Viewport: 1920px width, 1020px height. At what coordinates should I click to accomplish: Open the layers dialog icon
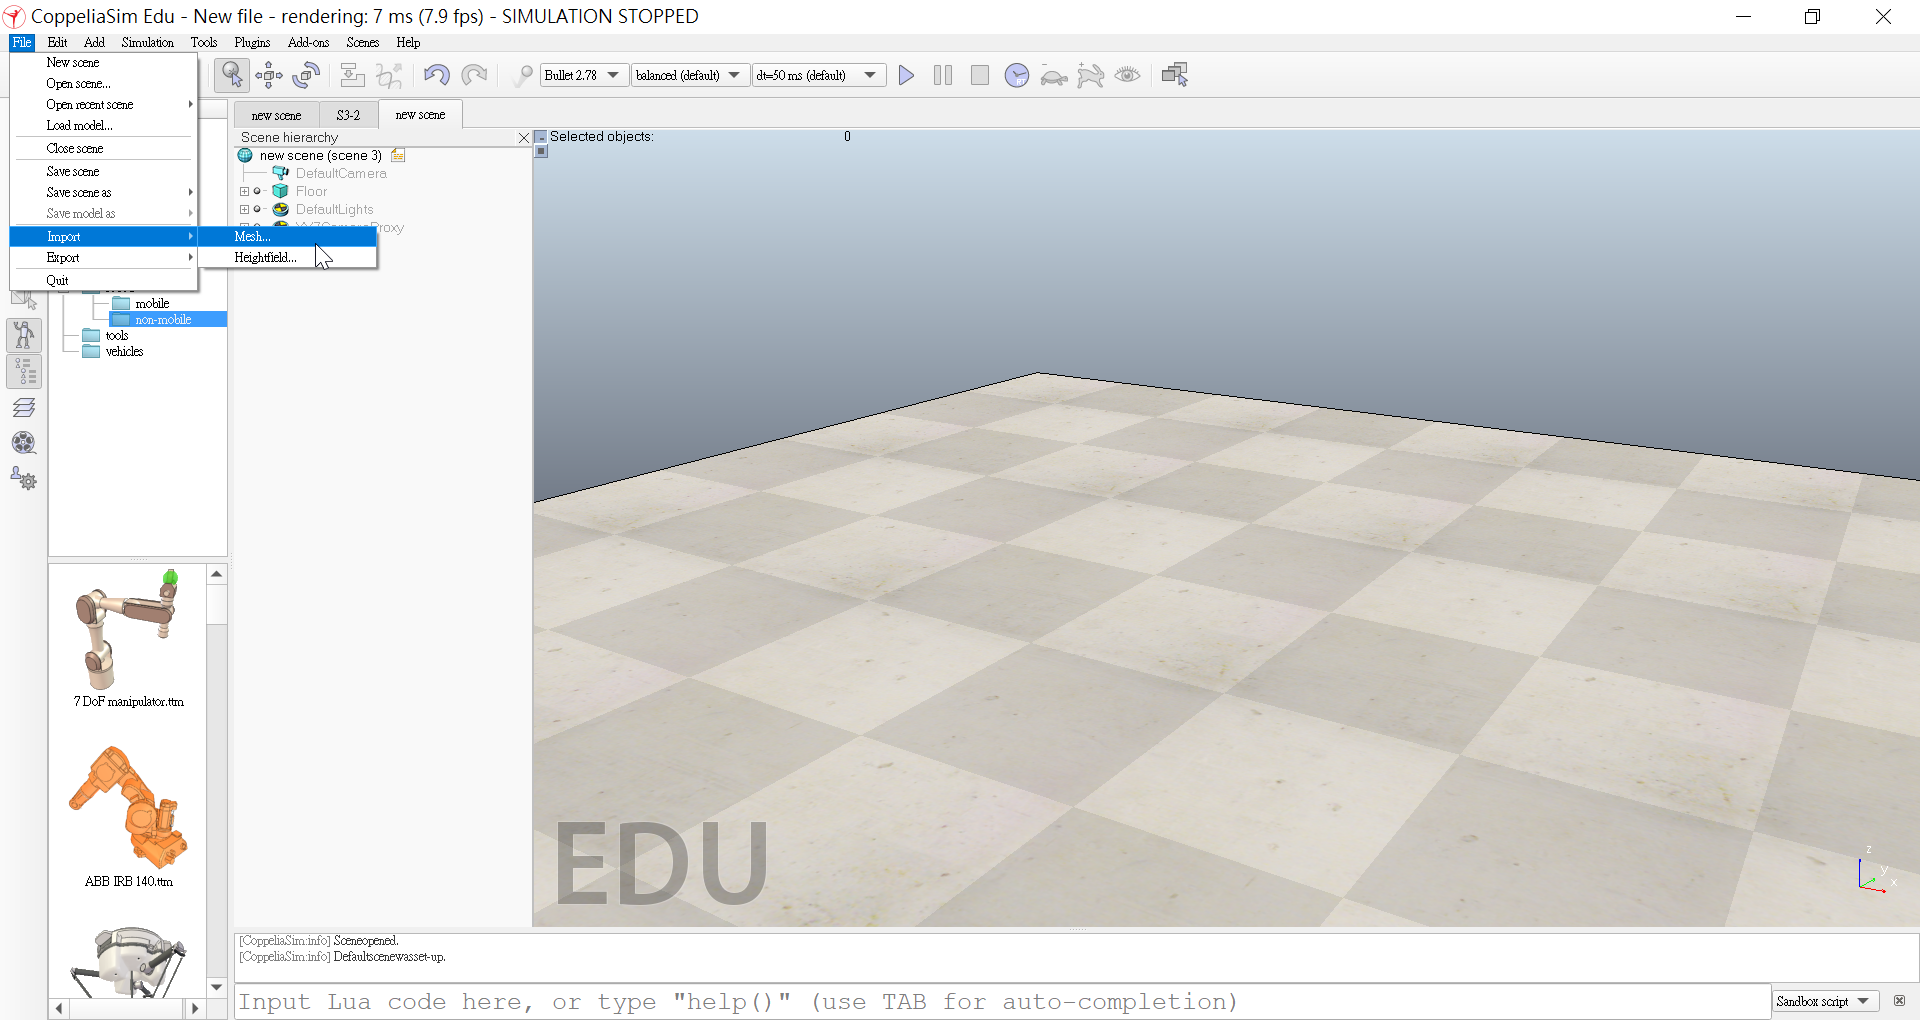(24, 407)
